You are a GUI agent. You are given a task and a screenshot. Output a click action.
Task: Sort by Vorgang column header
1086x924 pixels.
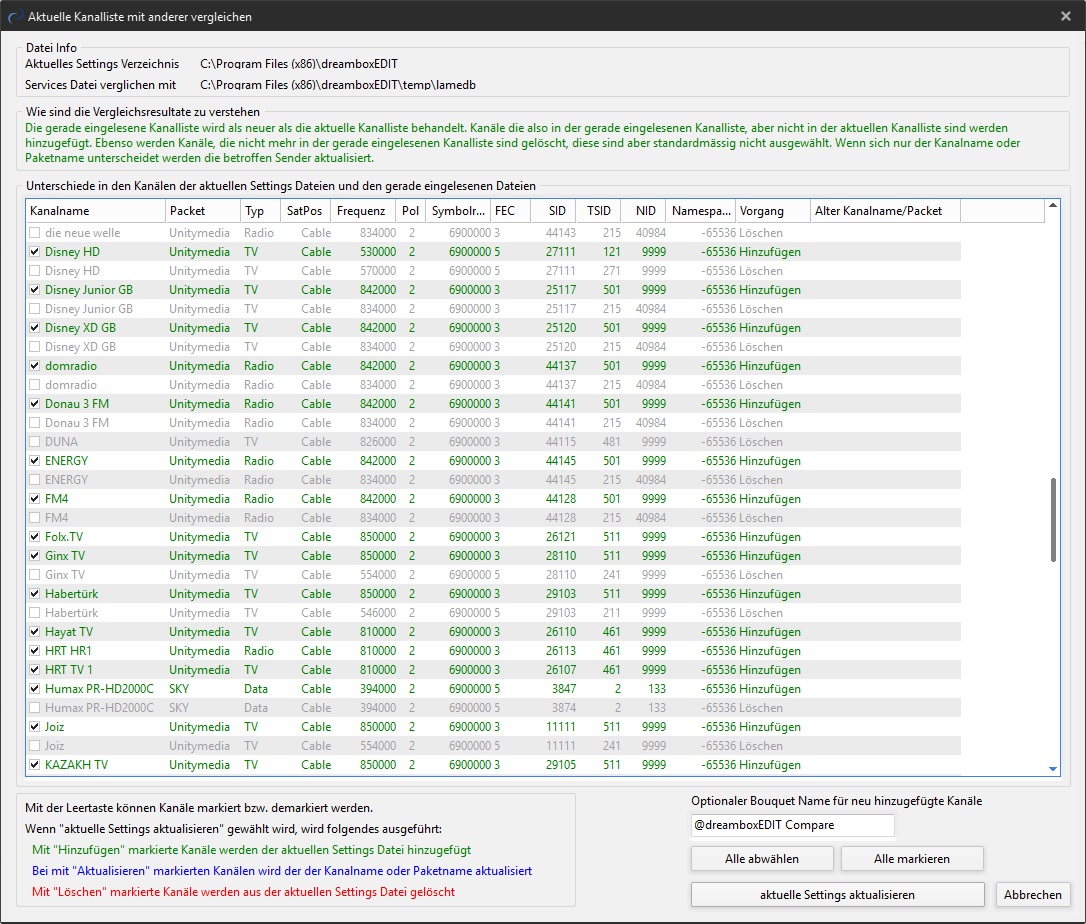tap(773, 211)
